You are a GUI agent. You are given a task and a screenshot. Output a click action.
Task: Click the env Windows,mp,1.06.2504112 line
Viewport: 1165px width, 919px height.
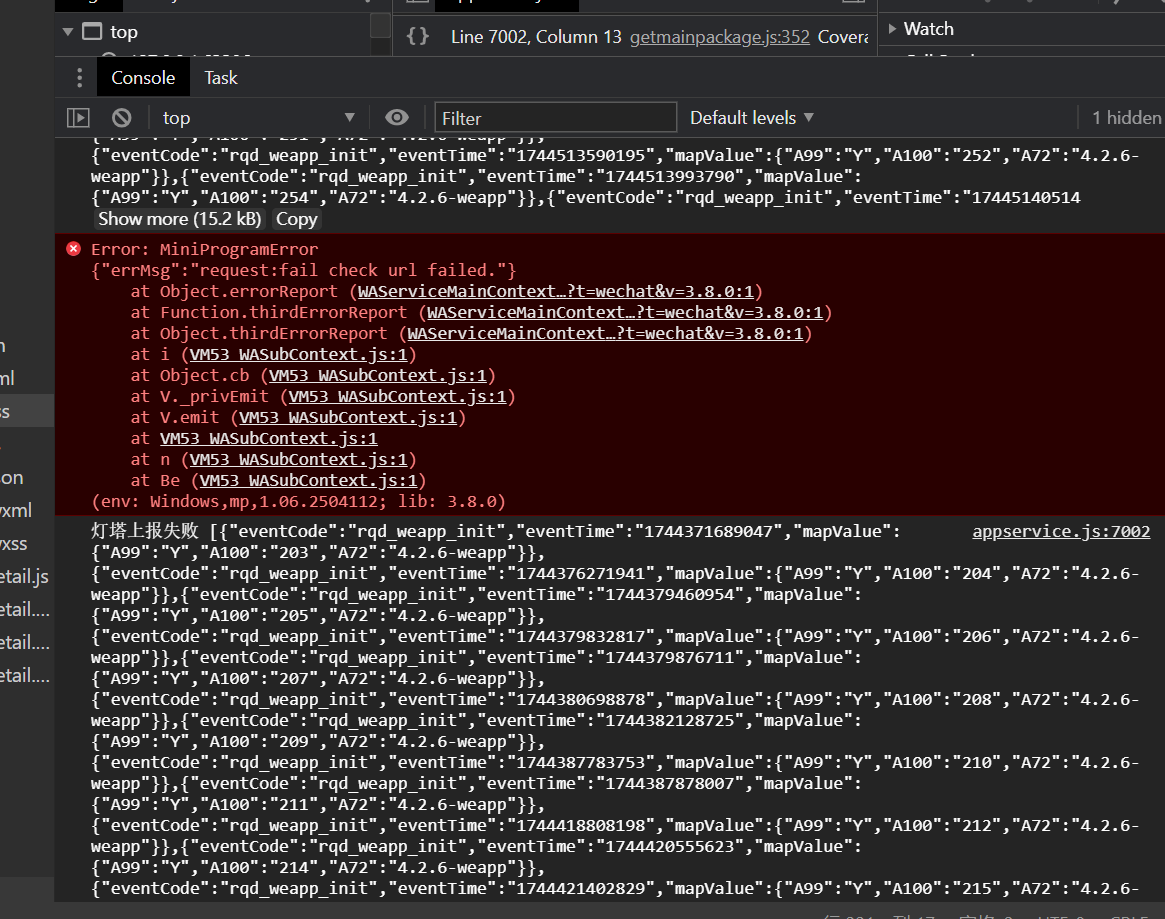pos(298,501)
